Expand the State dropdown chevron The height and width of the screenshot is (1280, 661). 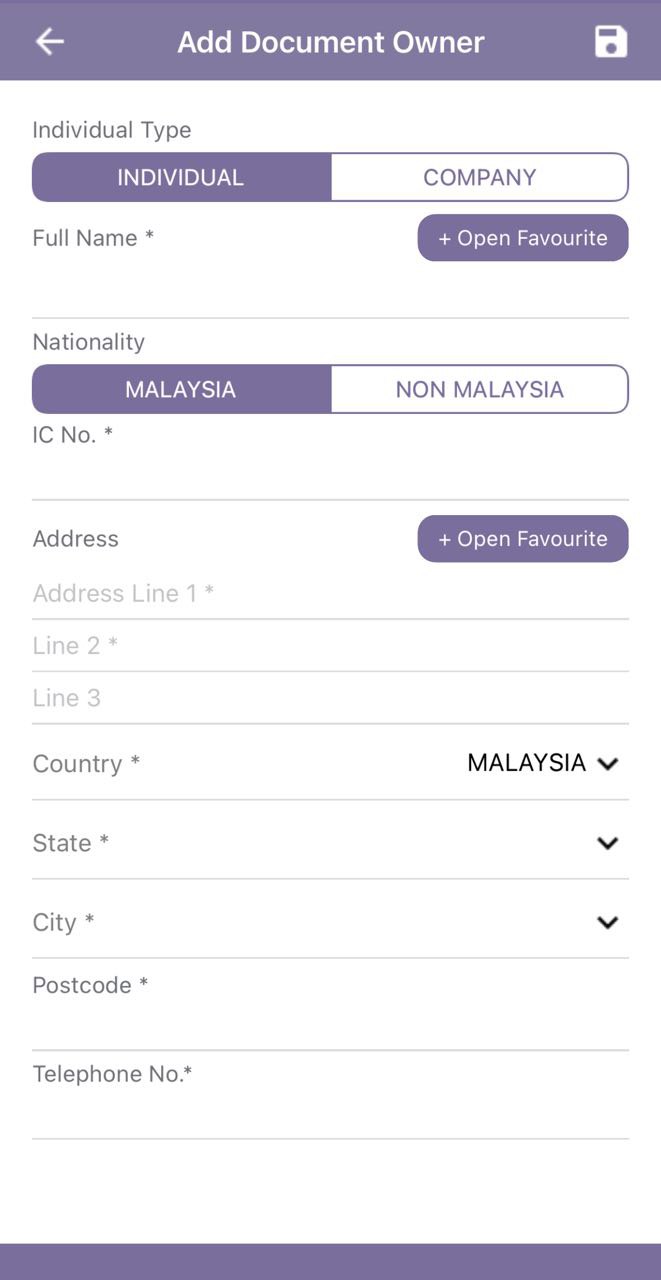607,843
